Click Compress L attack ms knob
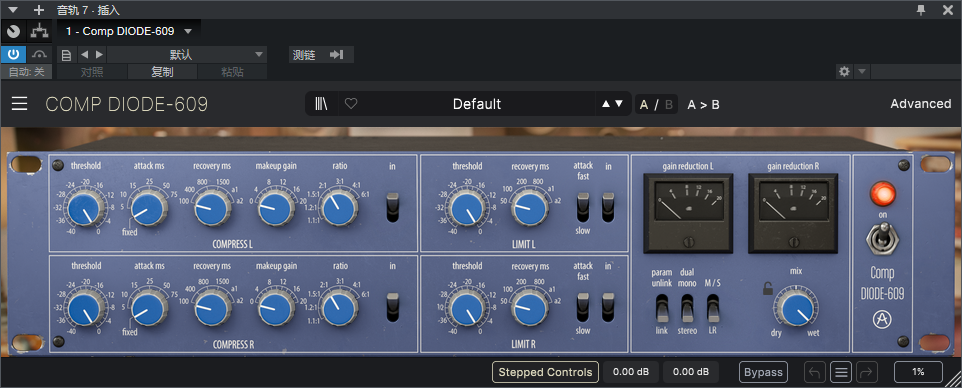Image resolution: width=962 pixels, height=388 pixels. tap(149, 208)
